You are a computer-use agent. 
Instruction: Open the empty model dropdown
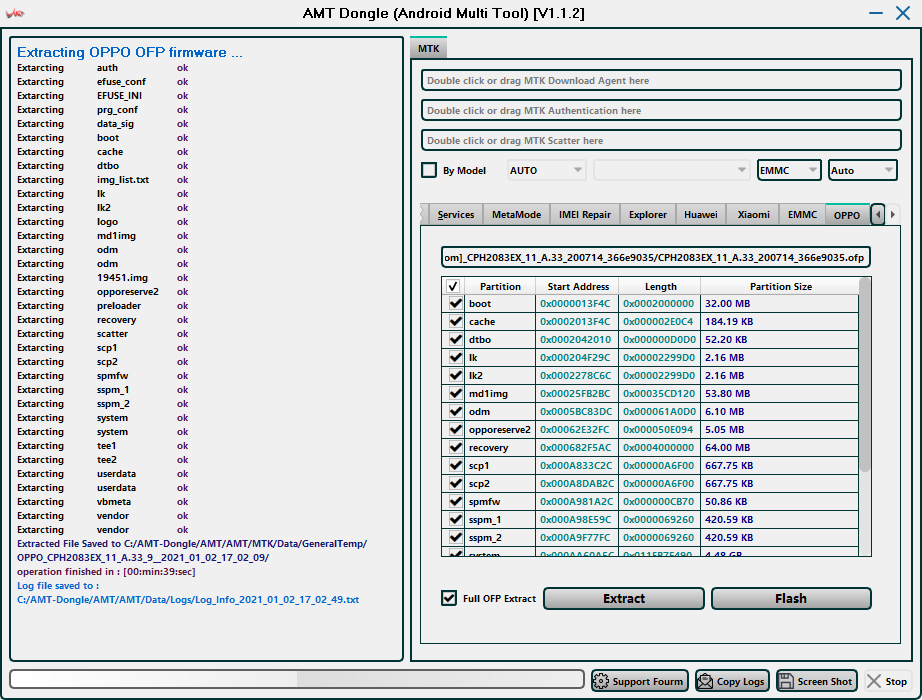point(672,170)
